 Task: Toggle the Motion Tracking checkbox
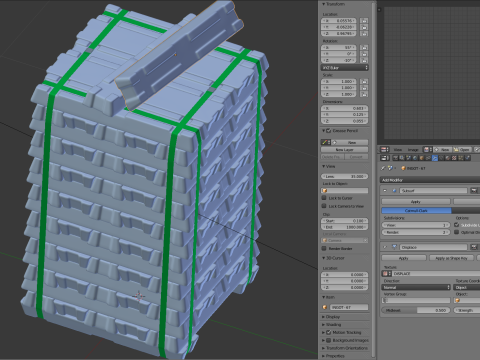329,332
